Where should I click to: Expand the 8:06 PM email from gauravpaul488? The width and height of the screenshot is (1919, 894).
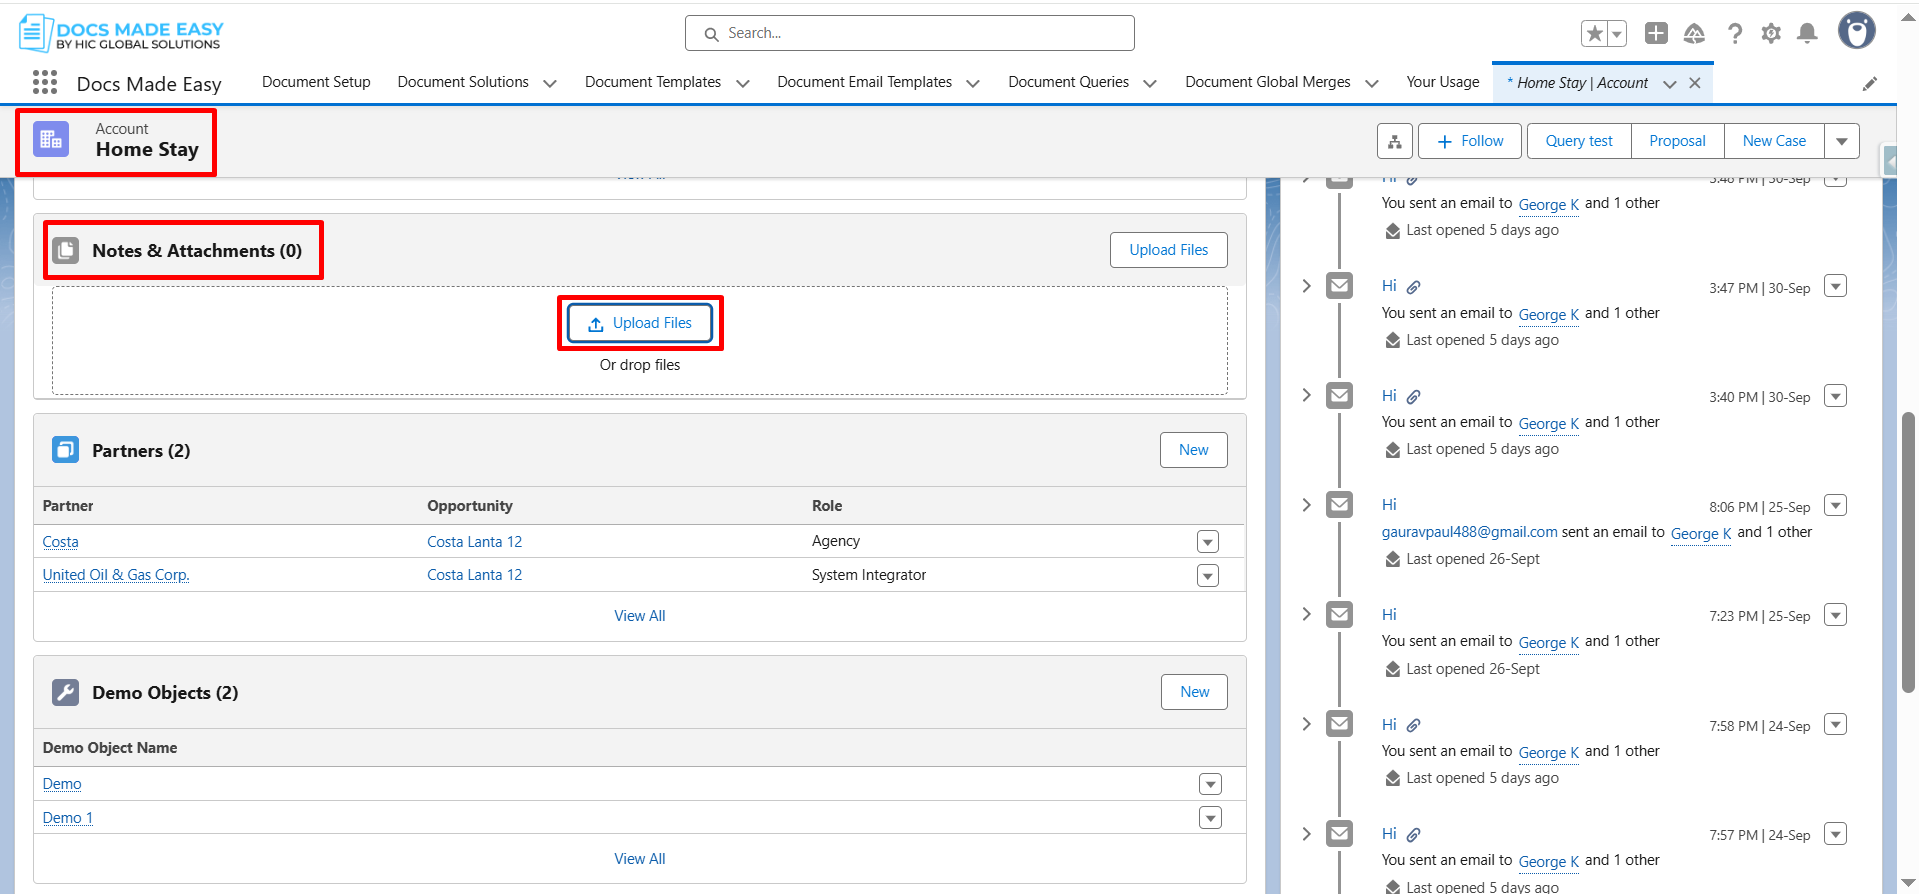click(1306, 505)
